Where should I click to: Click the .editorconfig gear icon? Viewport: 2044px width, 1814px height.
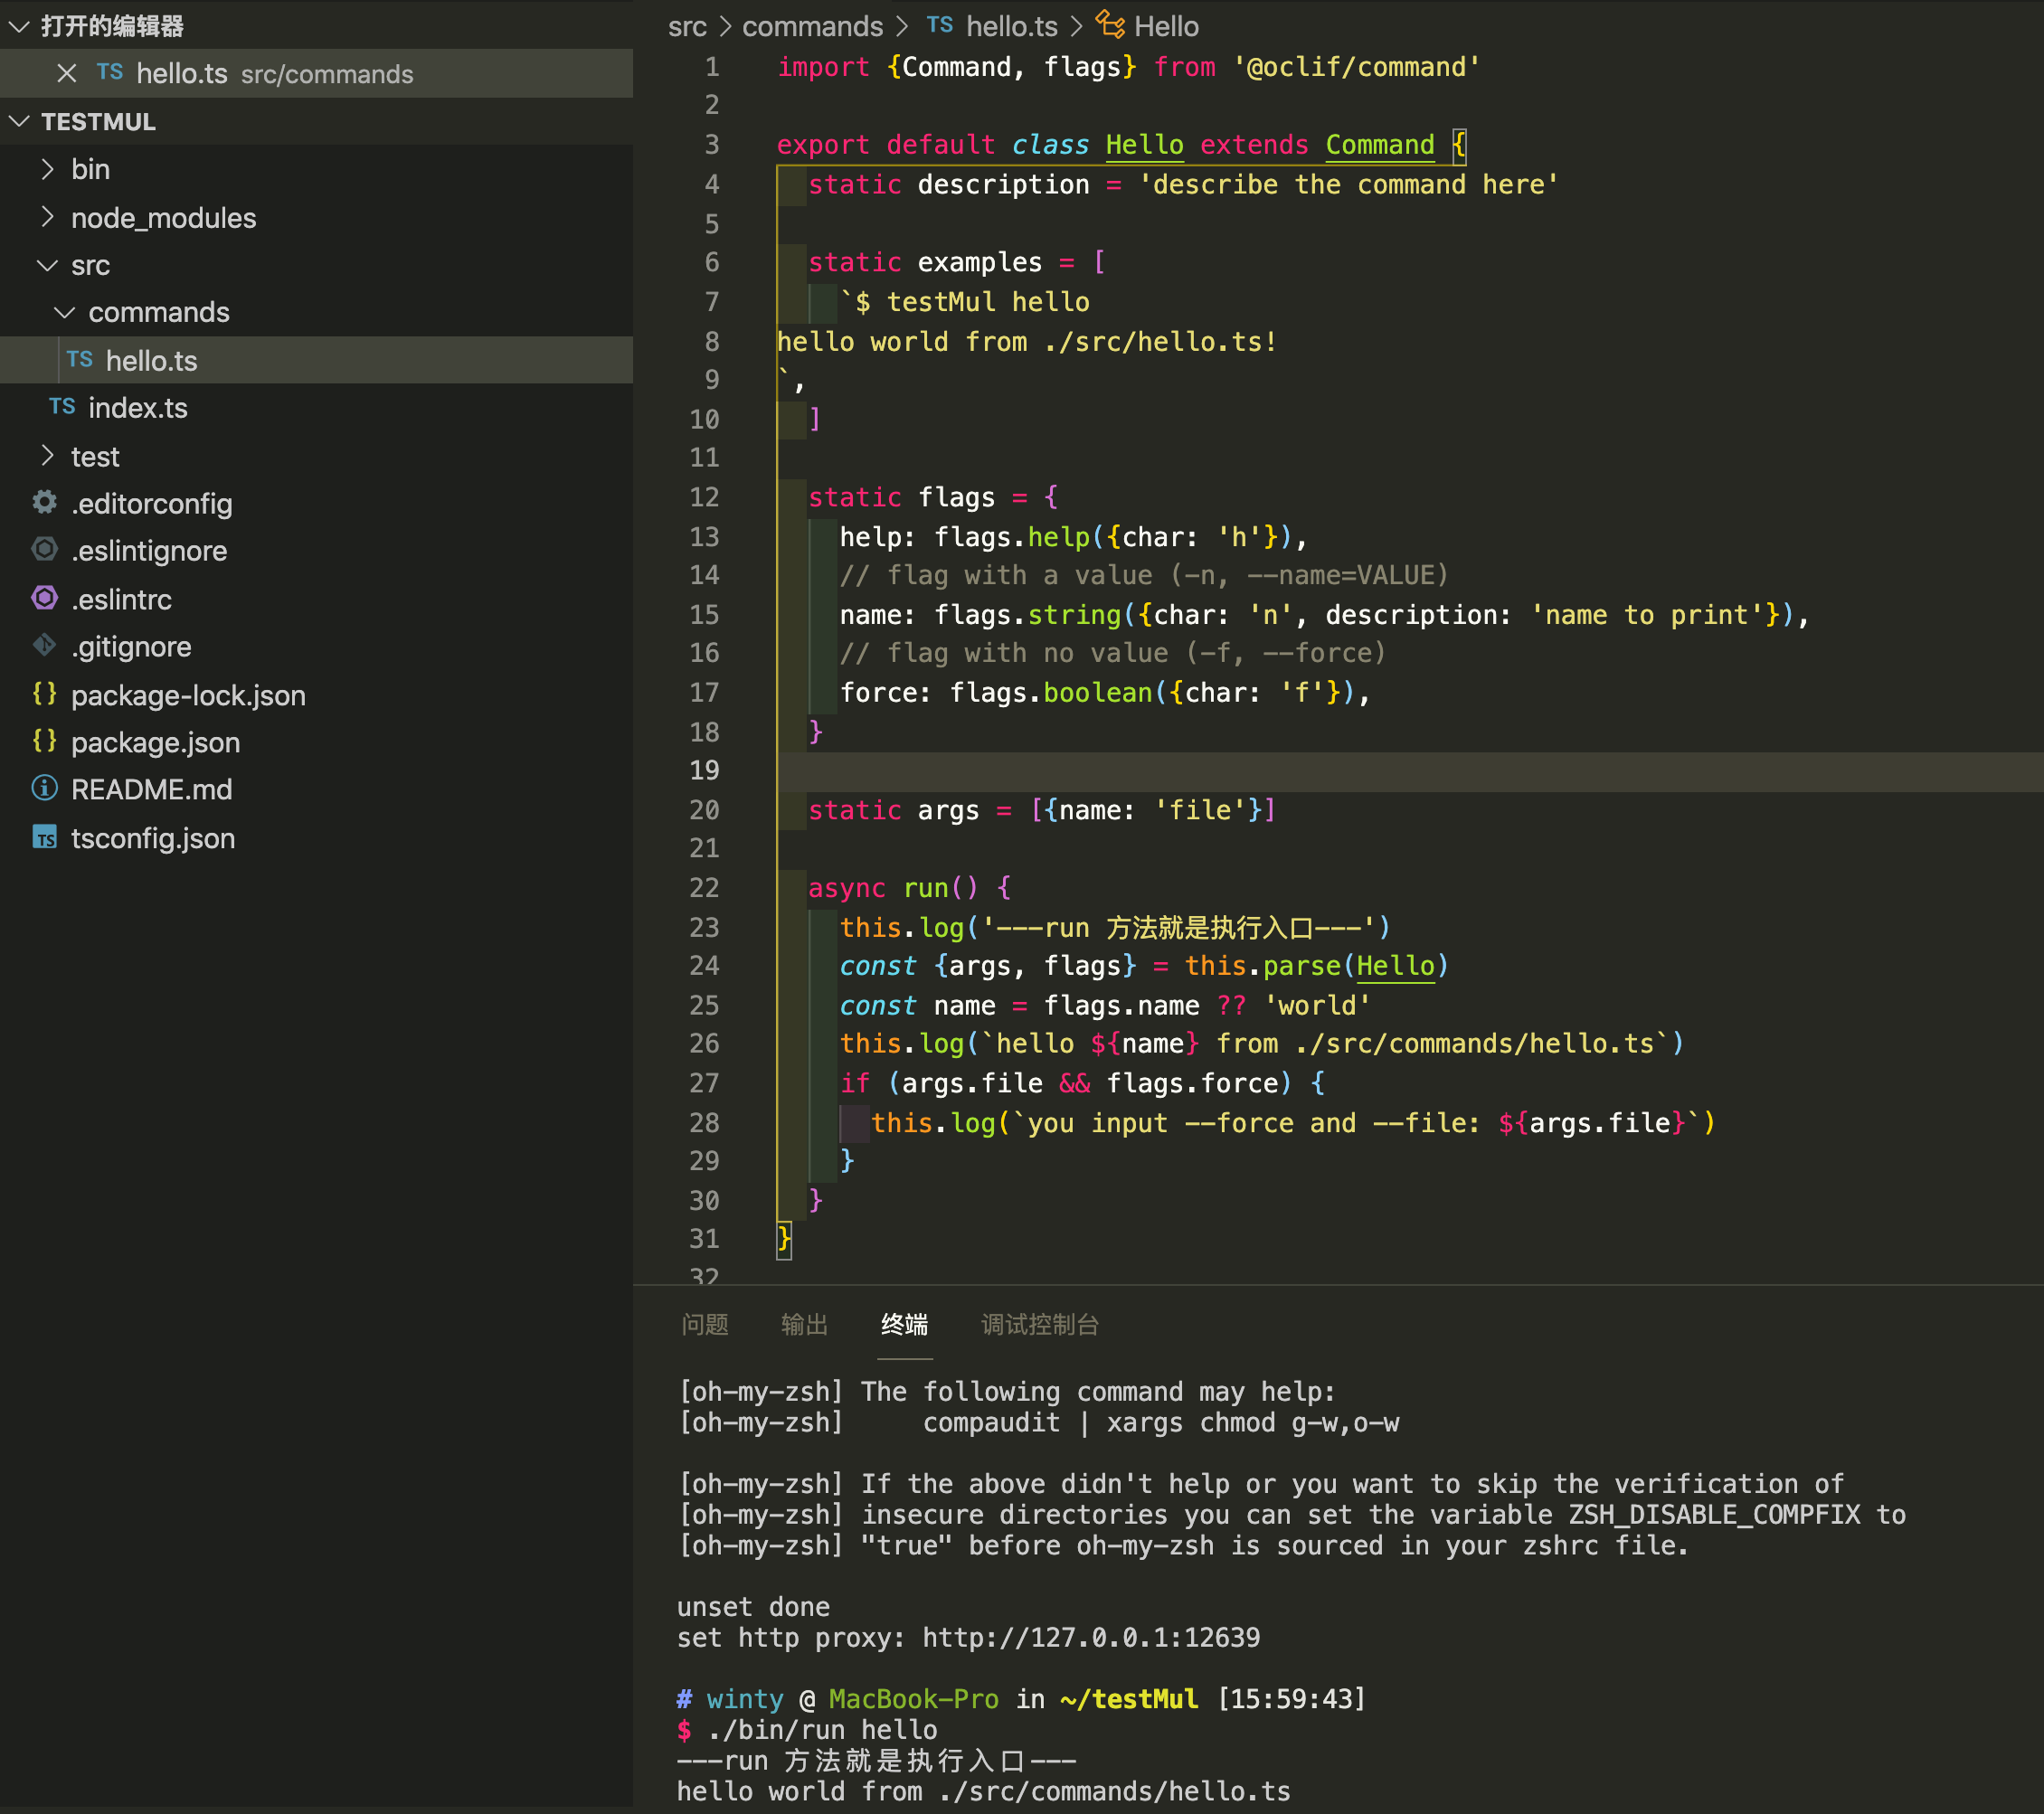[45, 502]
